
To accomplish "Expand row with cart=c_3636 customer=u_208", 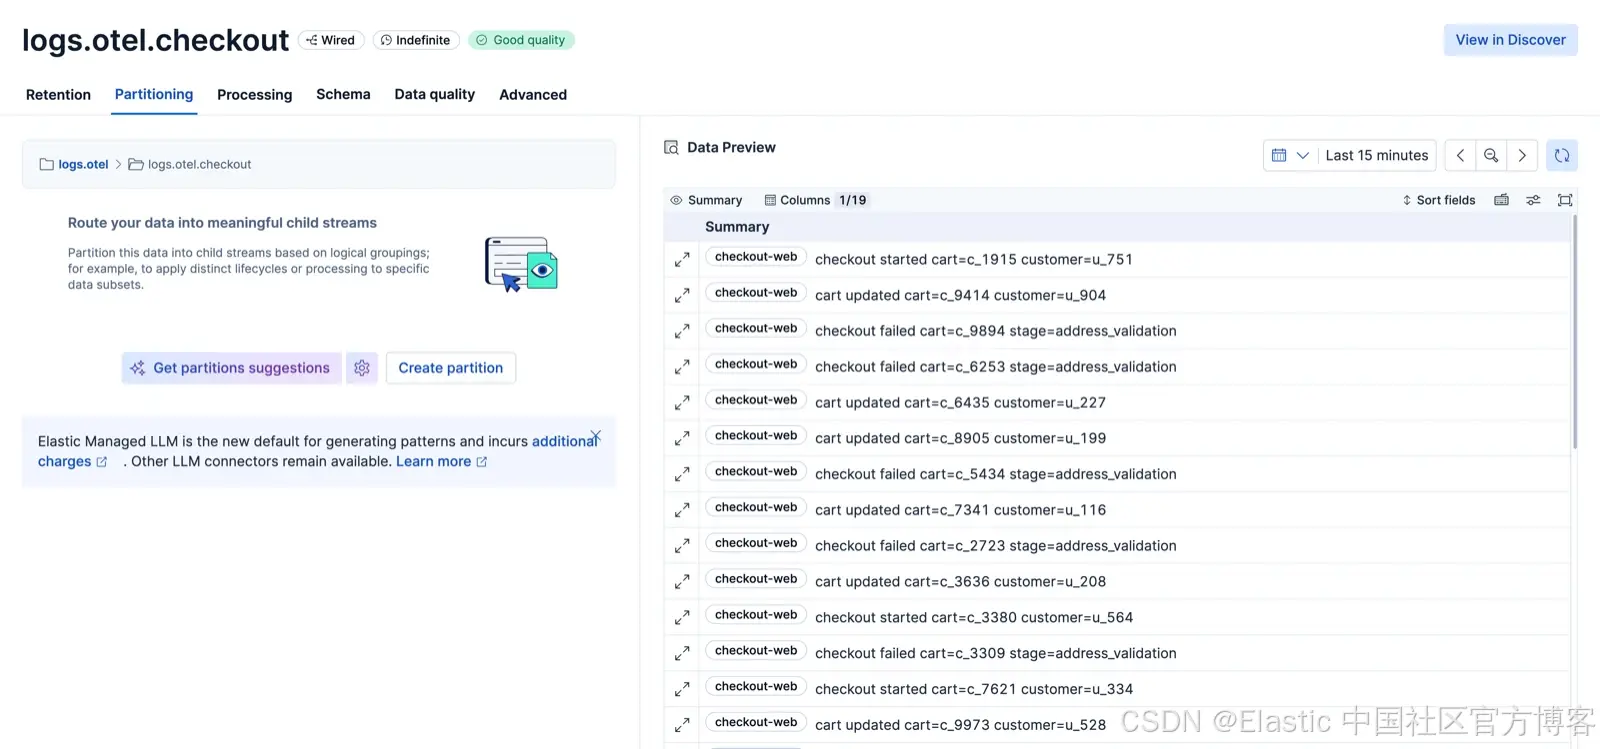I will (682, 582).
